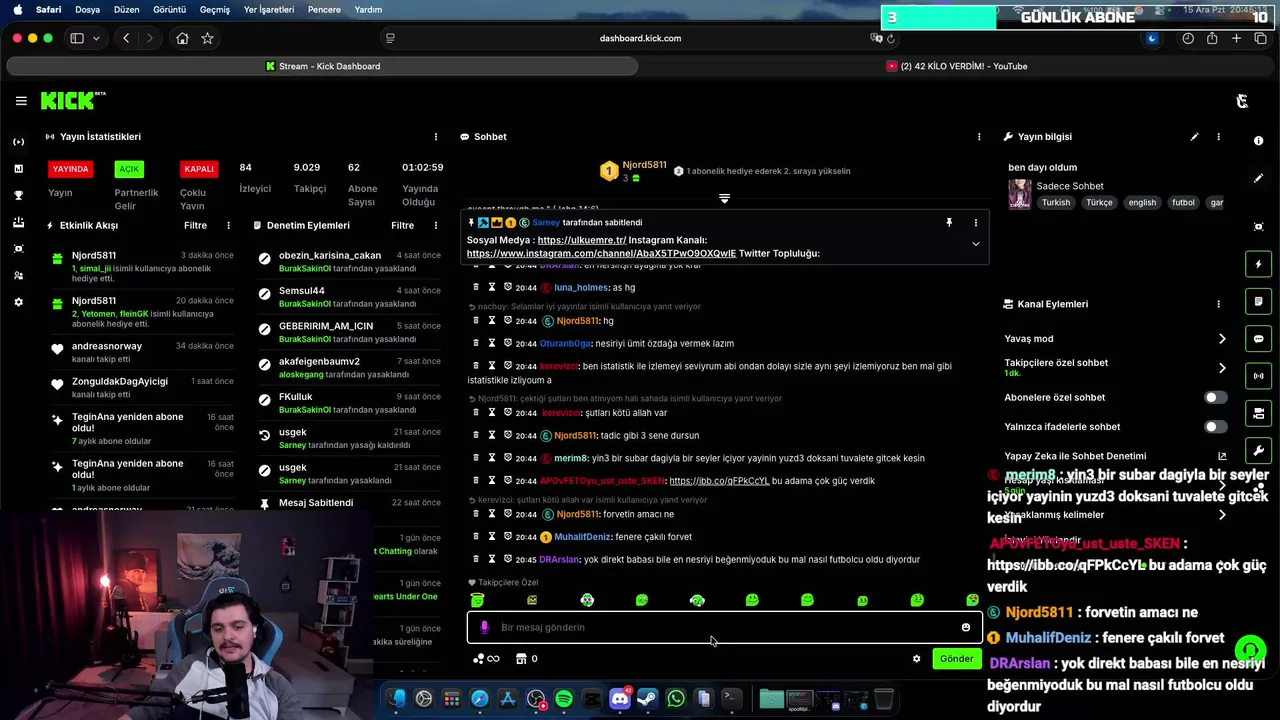Viewport: 1280px width, 720px height.
Task: Click username MuhalifDeniz in chat
Action: pos(583,537)
